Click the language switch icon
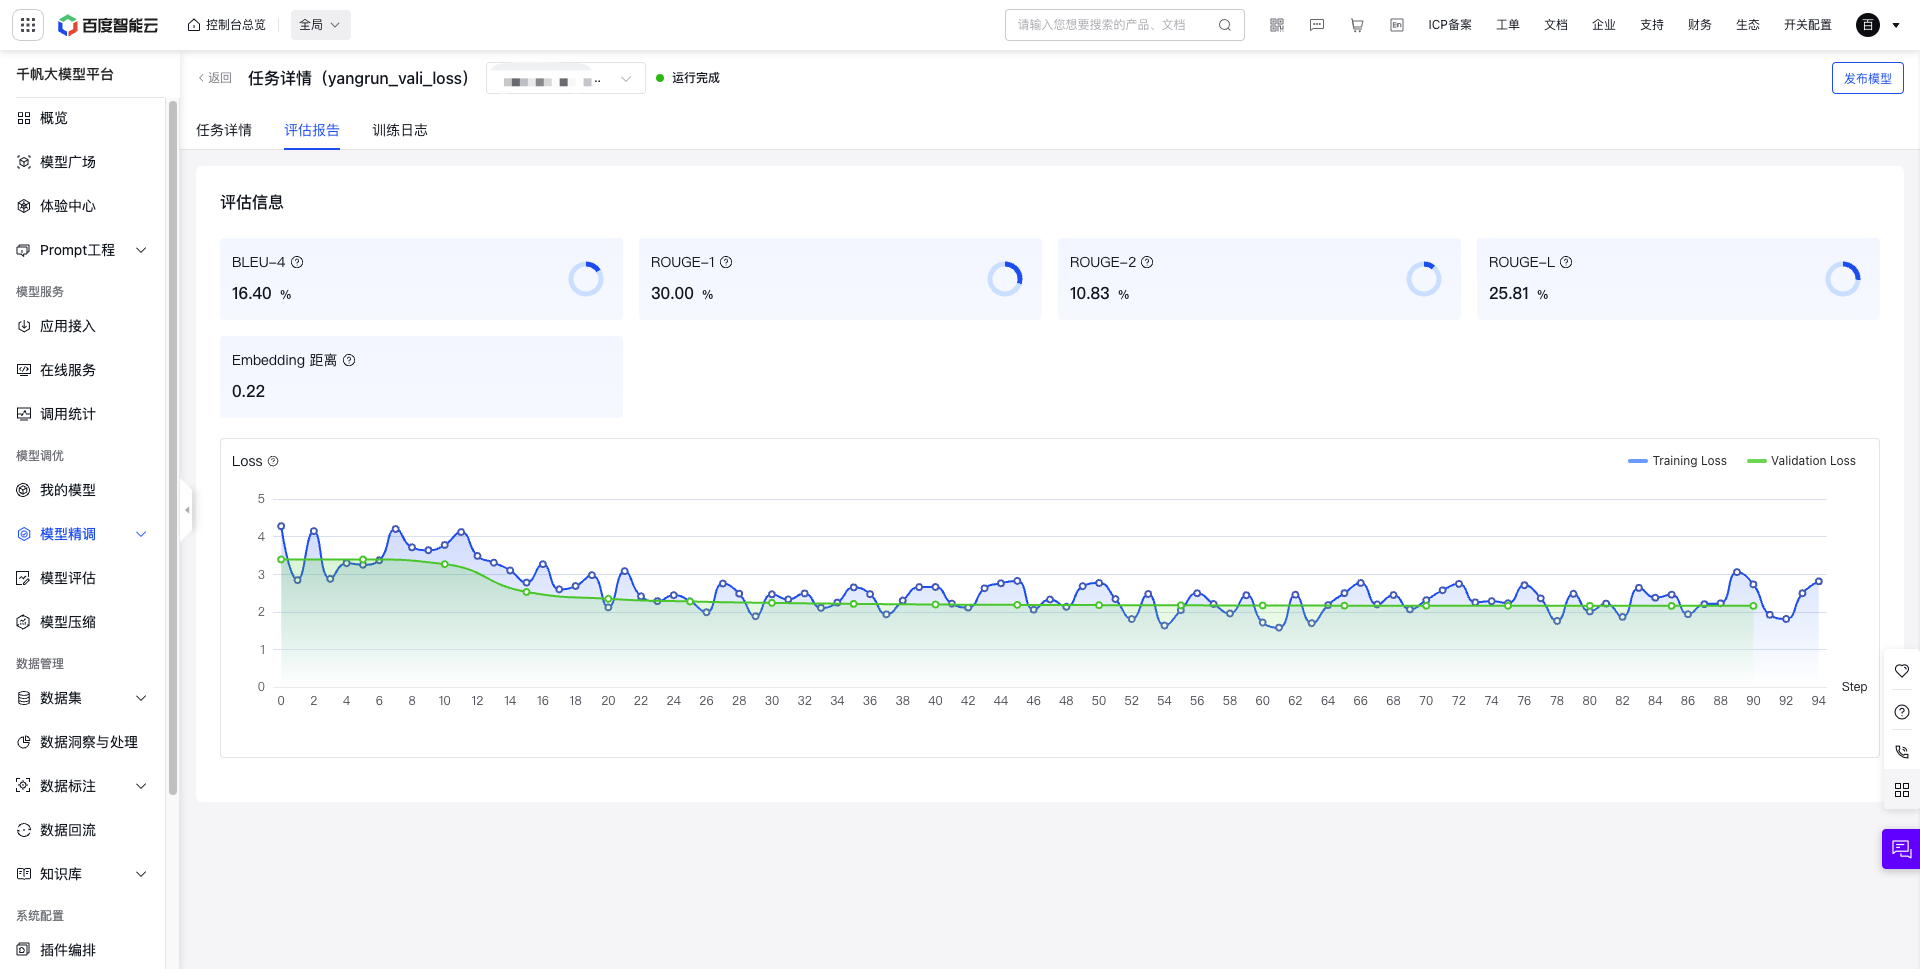Image resolution: width=1920 pixels, height=969 pixels. pos(1397,25)
